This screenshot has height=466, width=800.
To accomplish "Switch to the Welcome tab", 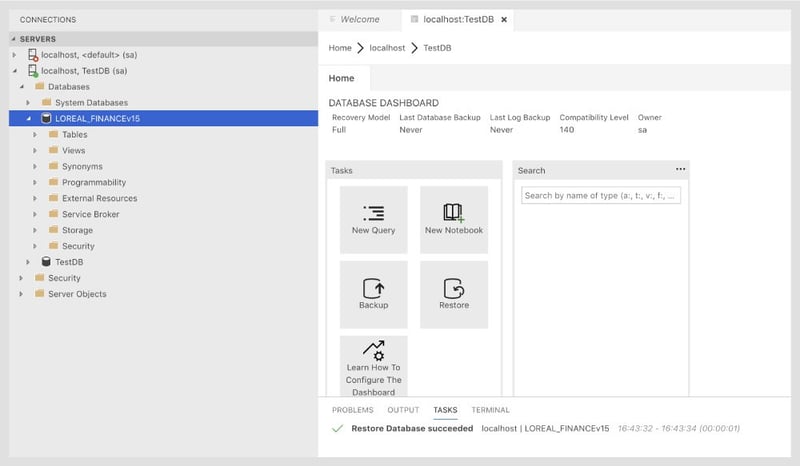I will point(360,19).
